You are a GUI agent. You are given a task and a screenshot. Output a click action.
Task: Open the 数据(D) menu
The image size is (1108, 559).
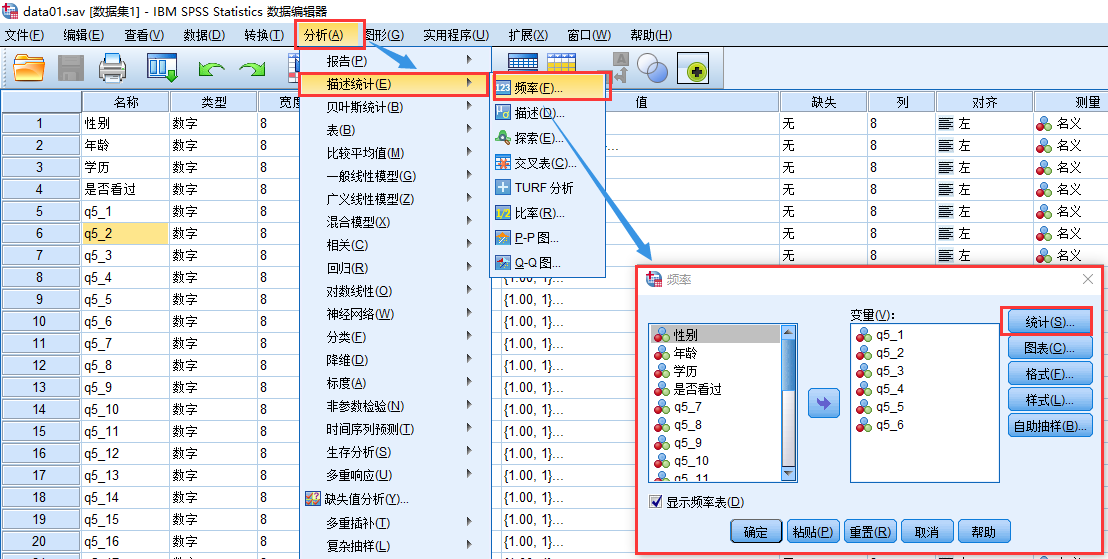(x=204, y=35)
